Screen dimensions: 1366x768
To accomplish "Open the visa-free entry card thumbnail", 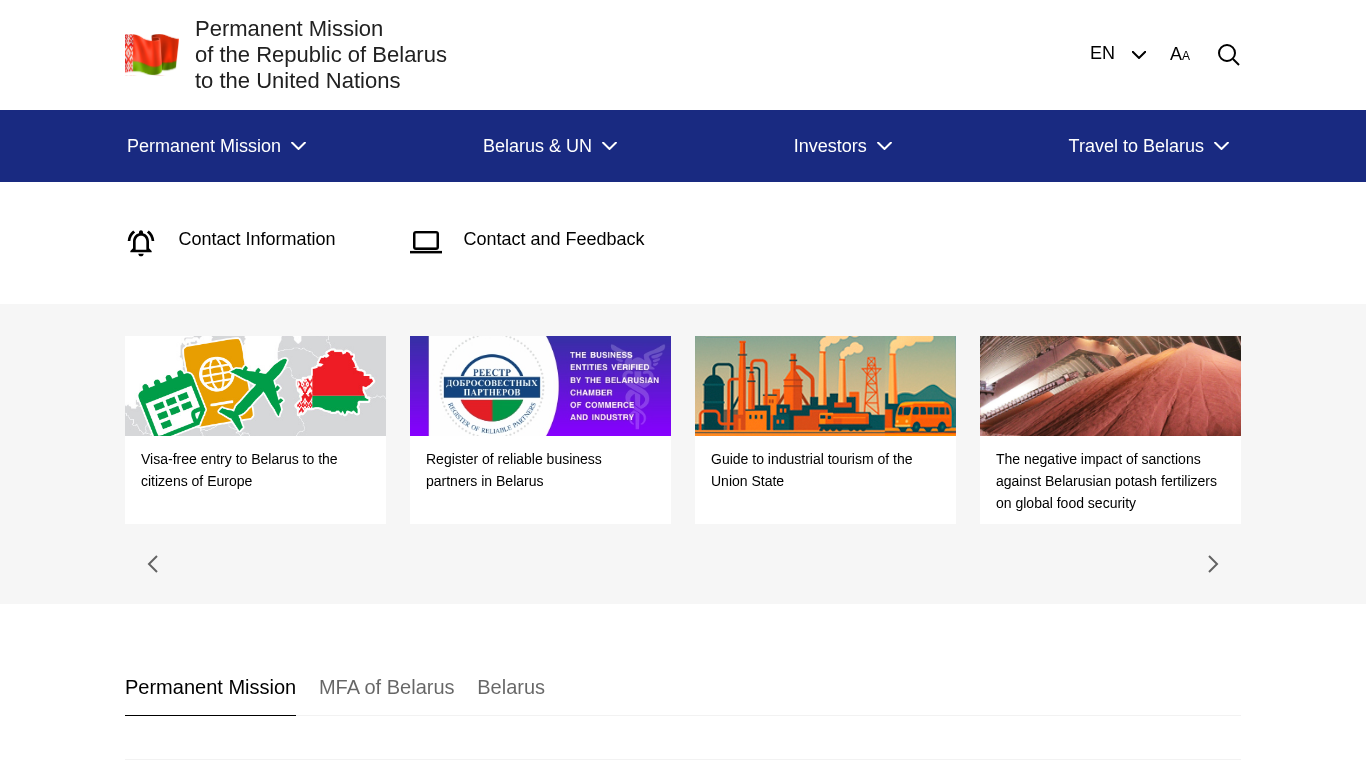I will (x=255, y=386).
